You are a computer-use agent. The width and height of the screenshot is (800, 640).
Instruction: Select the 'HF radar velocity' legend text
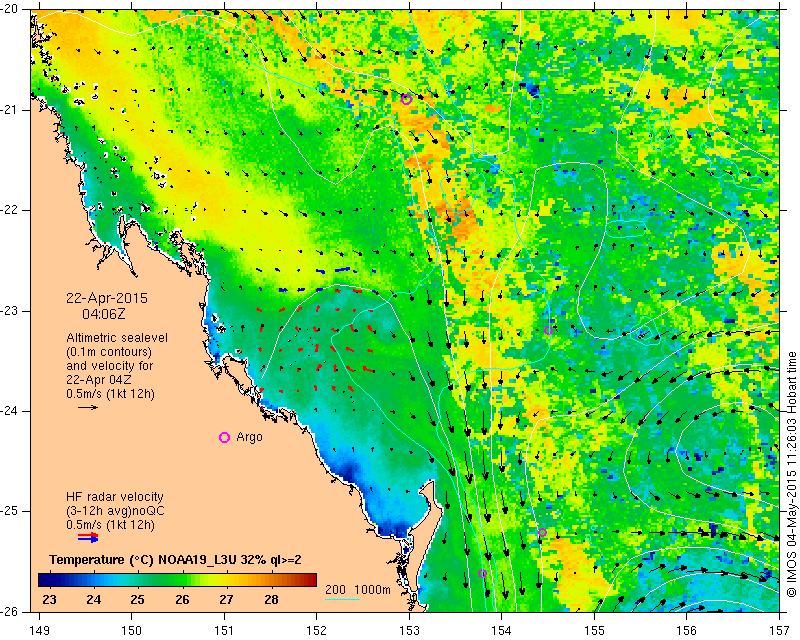115,497
